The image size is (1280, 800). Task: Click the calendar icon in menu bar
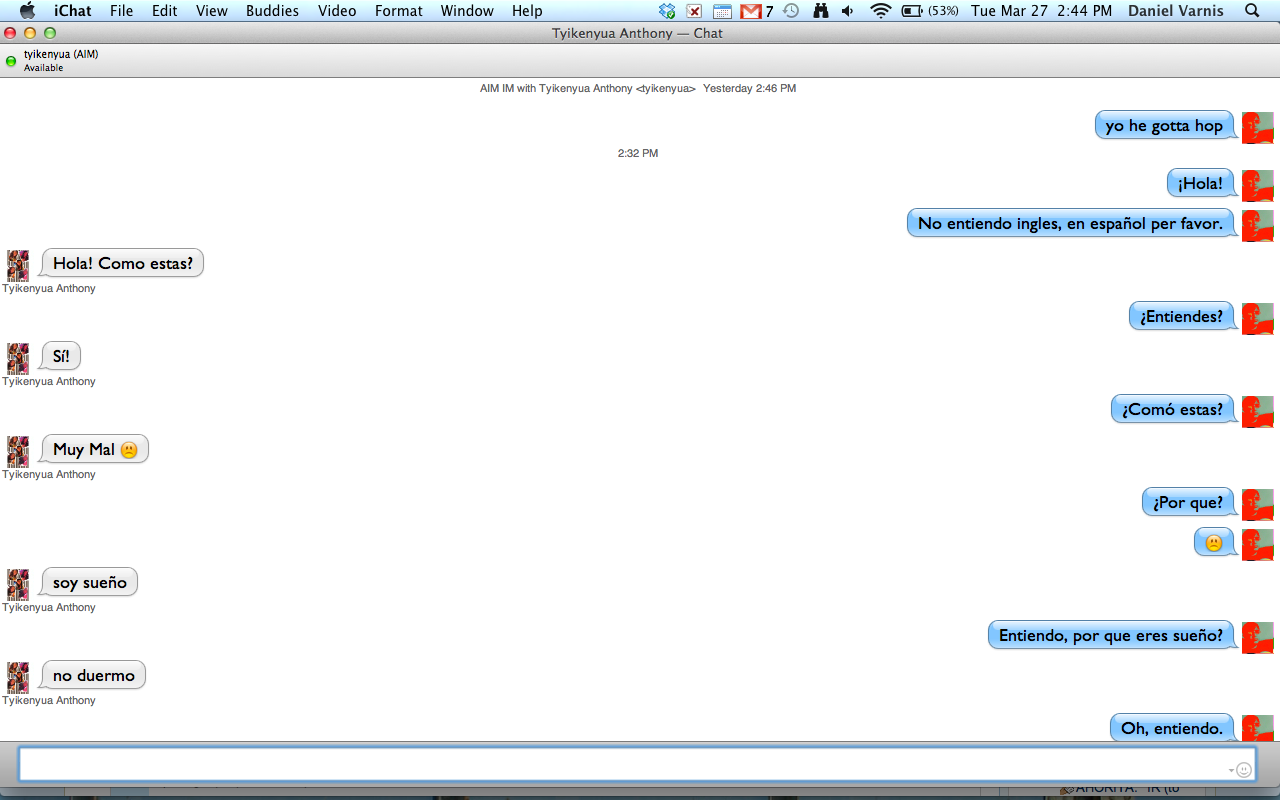click(x=722, y=11)
